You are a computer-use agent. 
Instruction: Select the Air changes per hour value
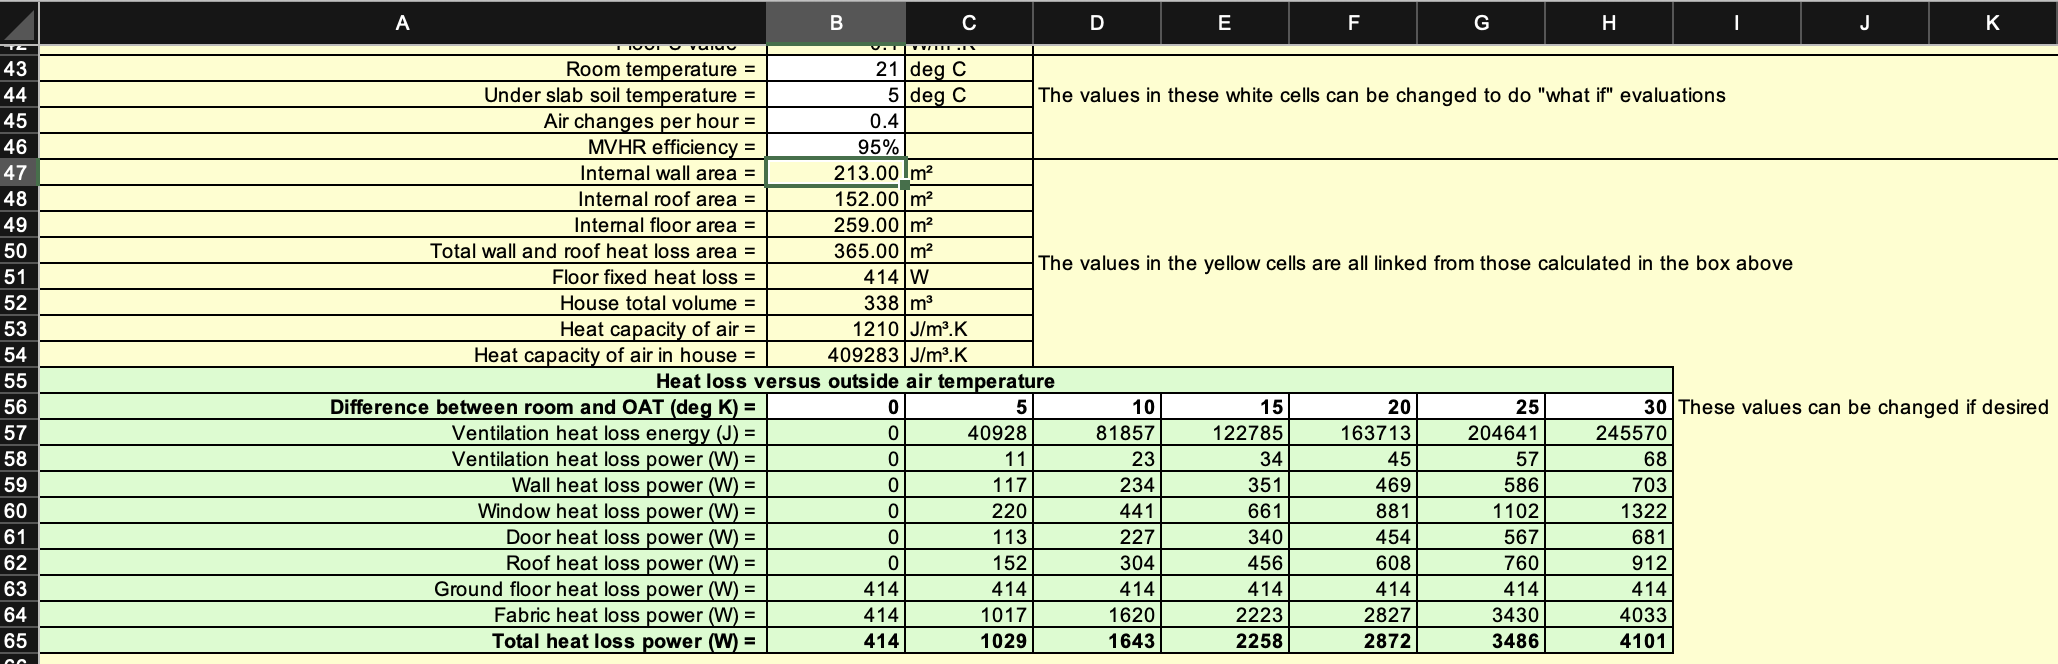[x=836, y=121]
